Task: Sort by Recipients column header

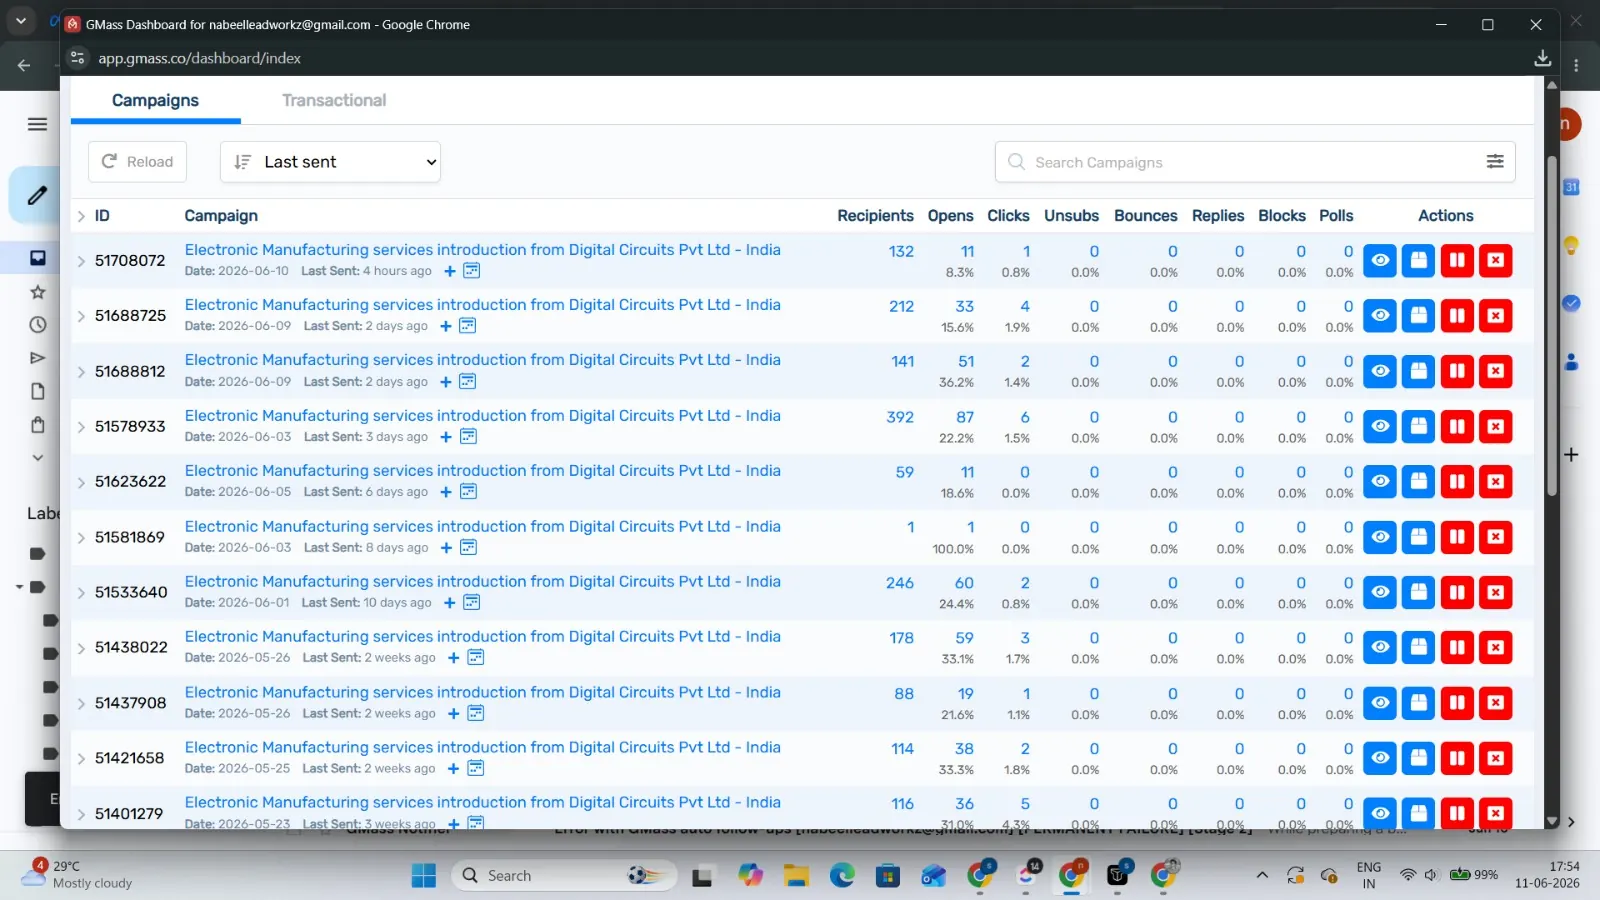Action: pyautogui.click(x=875, y=216)
